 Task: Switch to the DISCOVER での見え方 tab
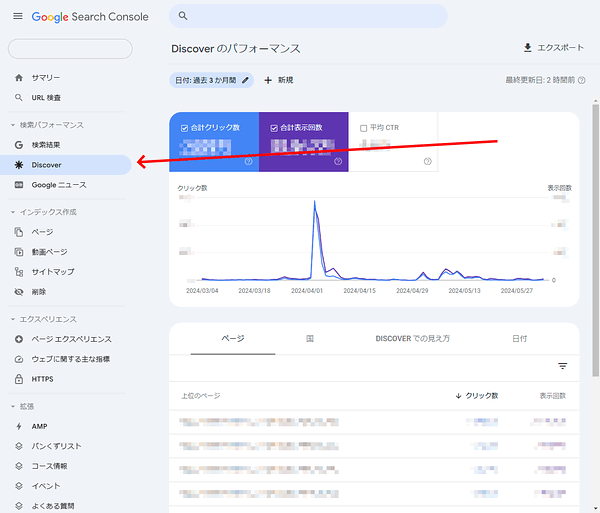(412, 339)
